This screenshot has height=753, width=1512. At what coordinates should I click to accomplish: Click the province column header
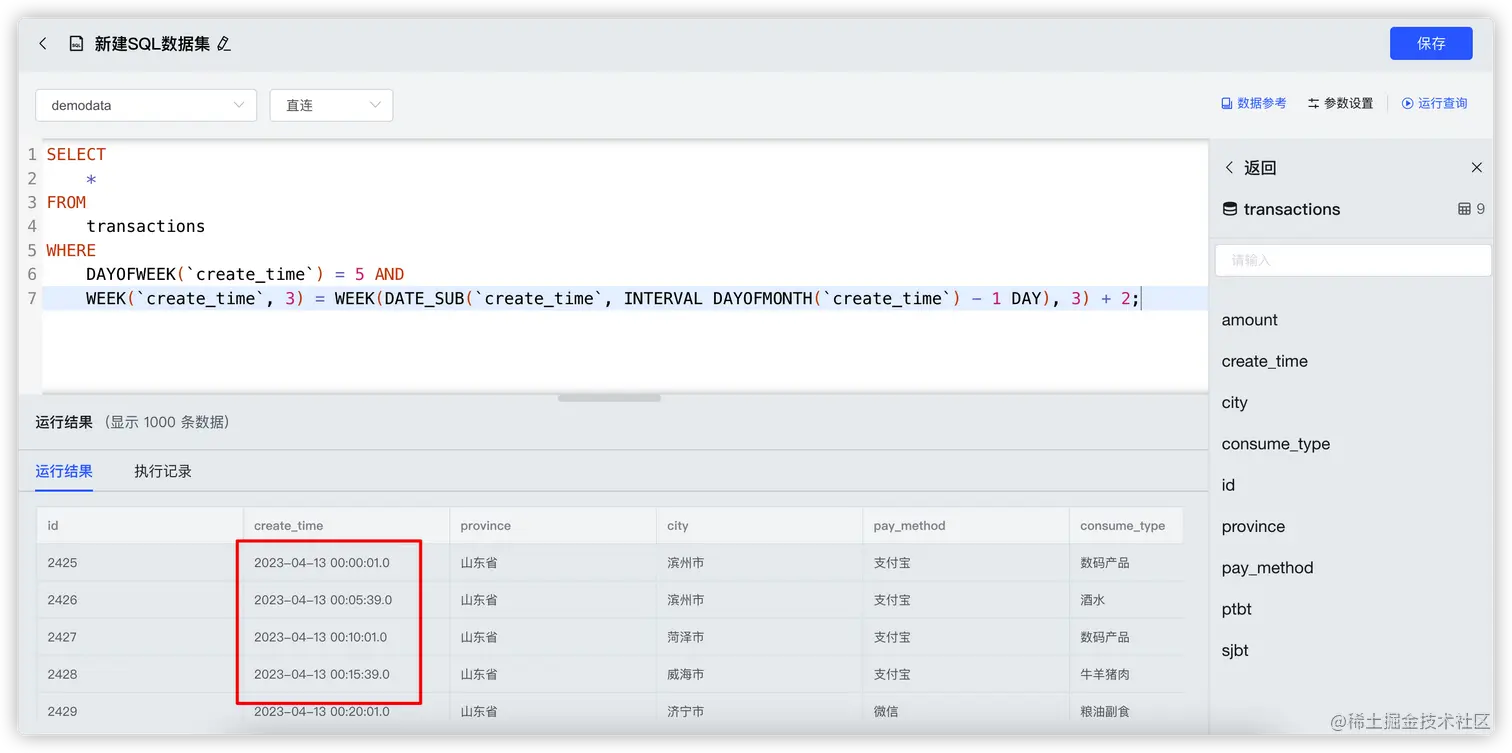552,525
